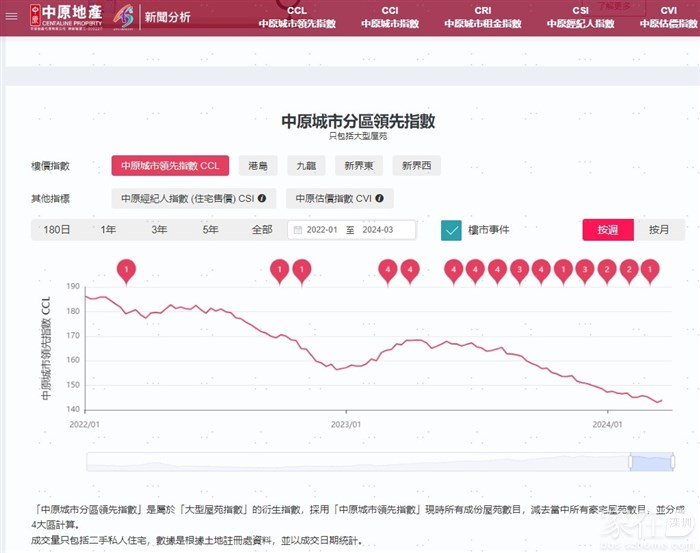Click the info icon beside CVI

(379, 198)
